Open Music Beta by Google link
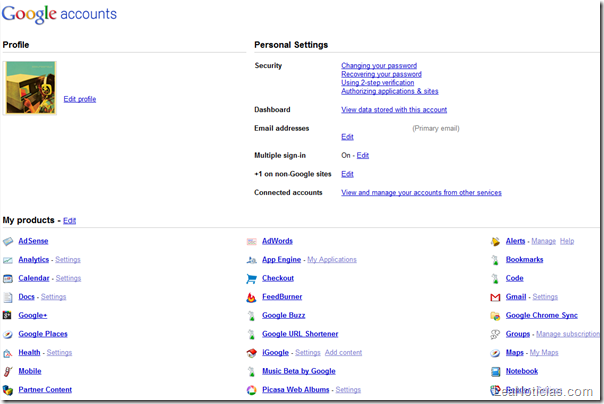 [x=299, y=371]
